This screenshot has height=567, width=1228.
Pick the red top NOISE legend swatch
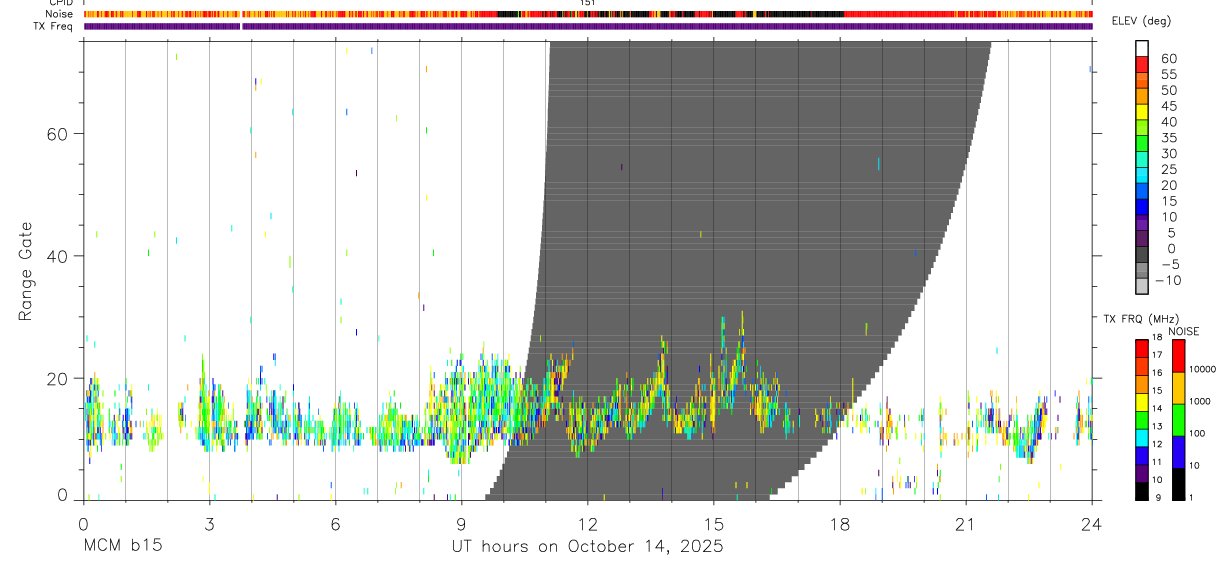tap(1178, 356)
